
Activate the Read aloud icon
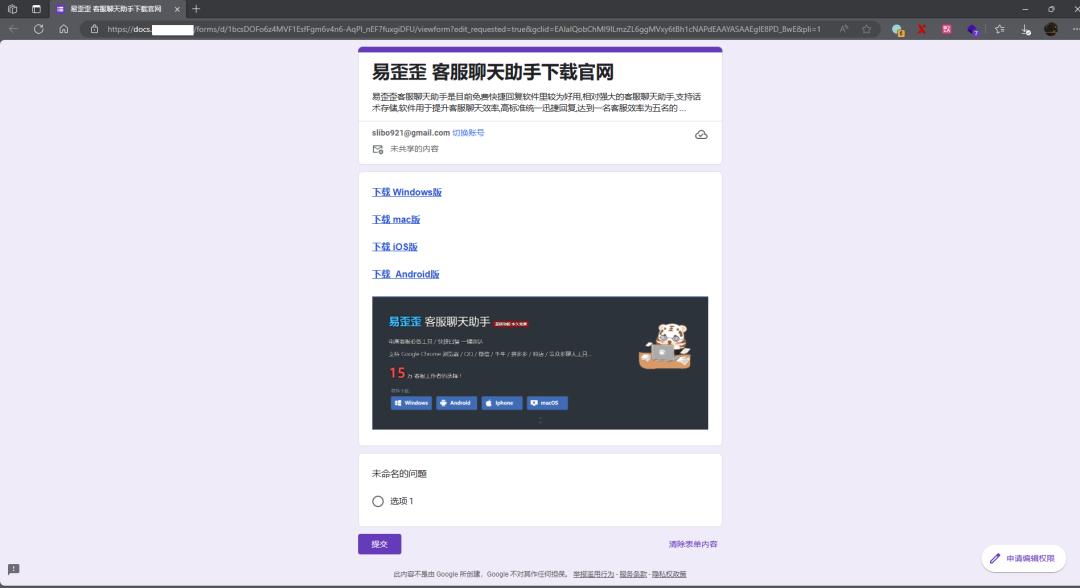click(844, 29)
